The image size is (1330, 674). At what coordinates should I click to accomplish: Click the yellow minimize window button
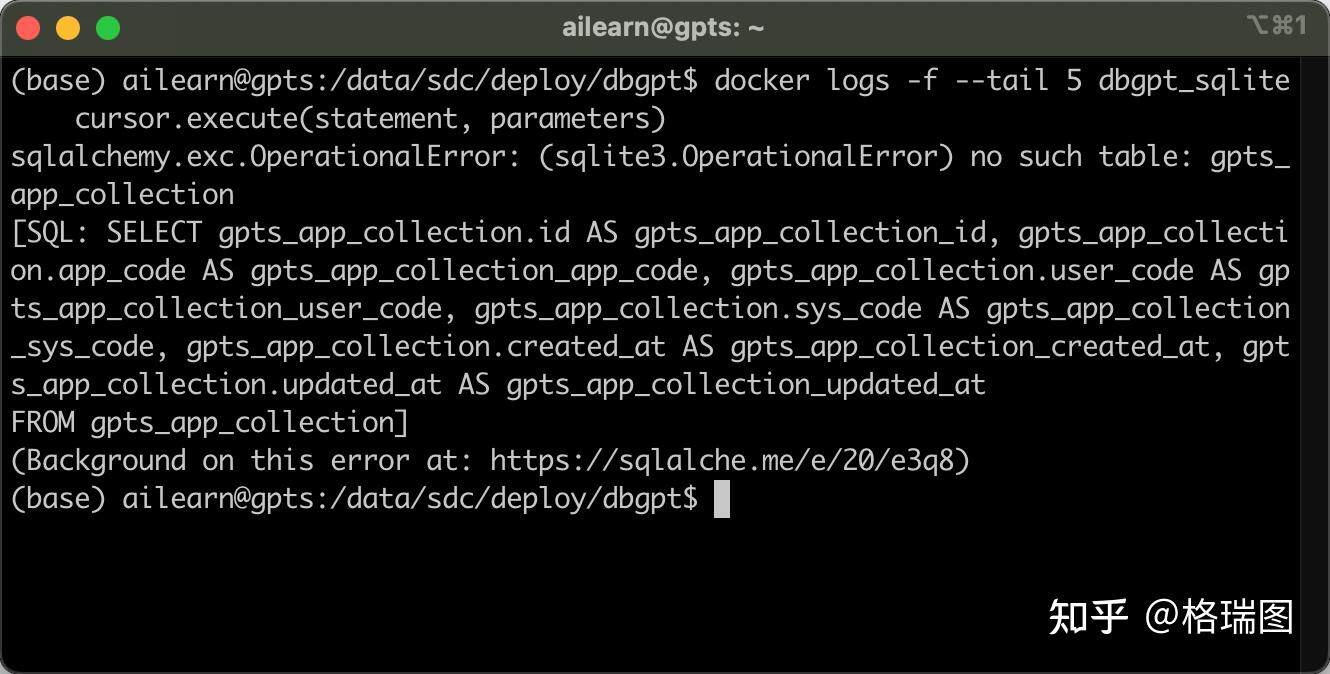pyautogui.click(x=68, y=28)
